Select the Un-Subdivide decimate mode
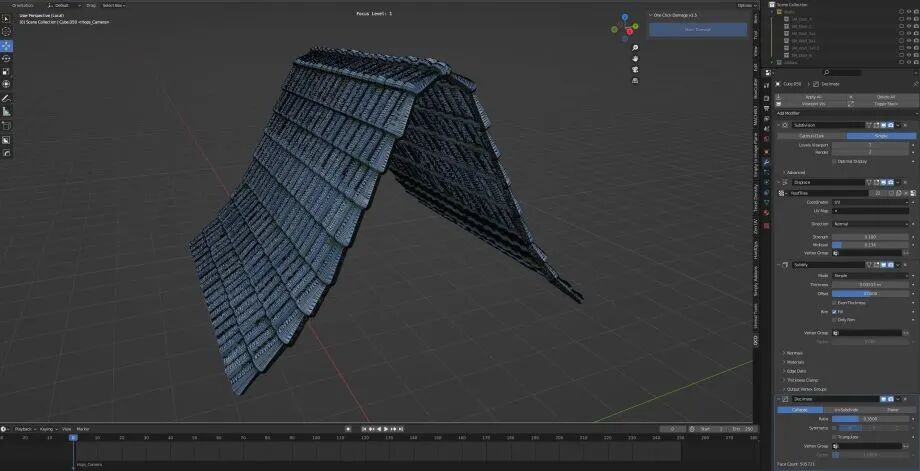 pyautogui.click(x=845, y=410)
